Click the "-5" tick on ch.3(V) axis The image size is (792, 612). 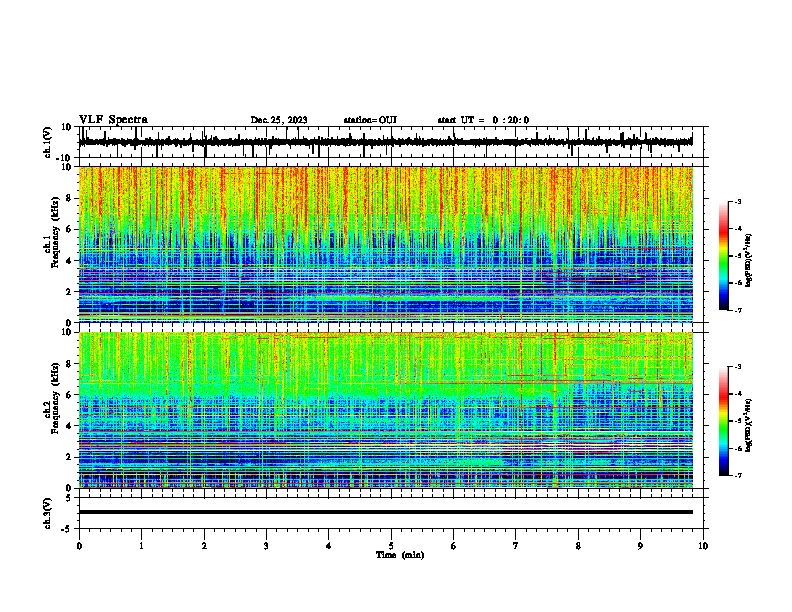[68, 529]
